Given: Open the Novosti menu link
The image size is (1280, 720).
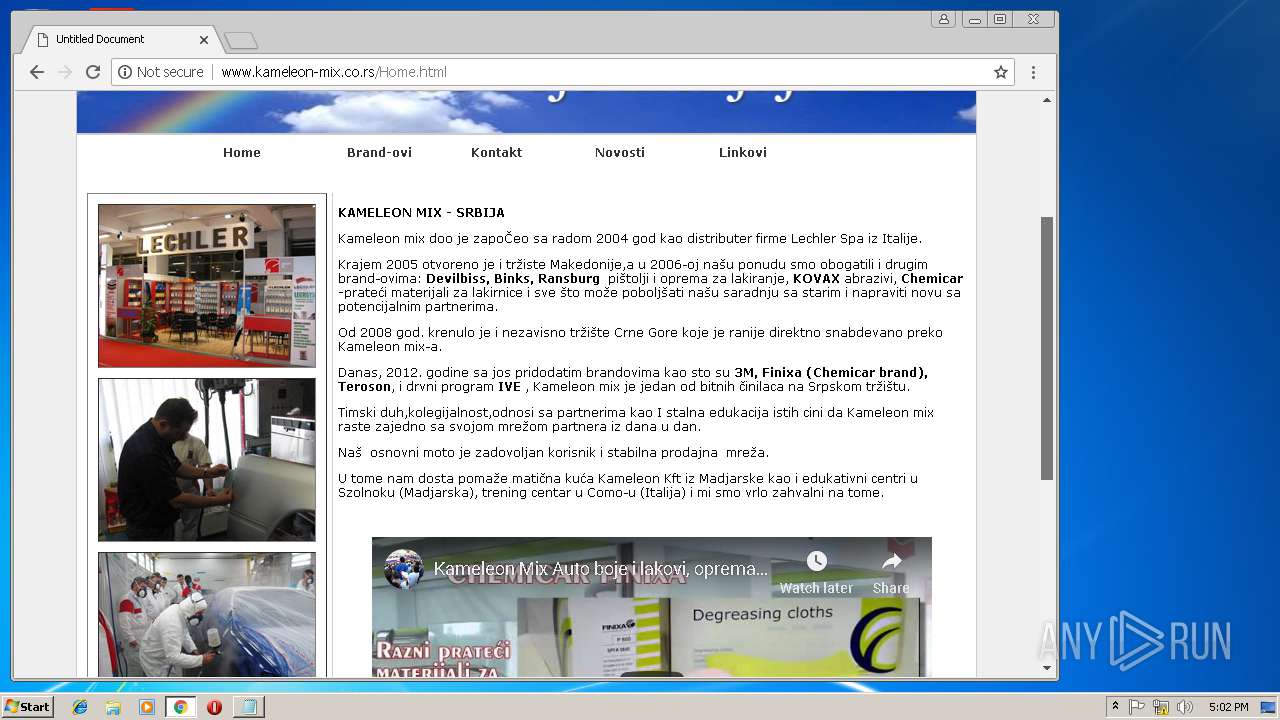Looking at the screenshot, I should [620, 153].
